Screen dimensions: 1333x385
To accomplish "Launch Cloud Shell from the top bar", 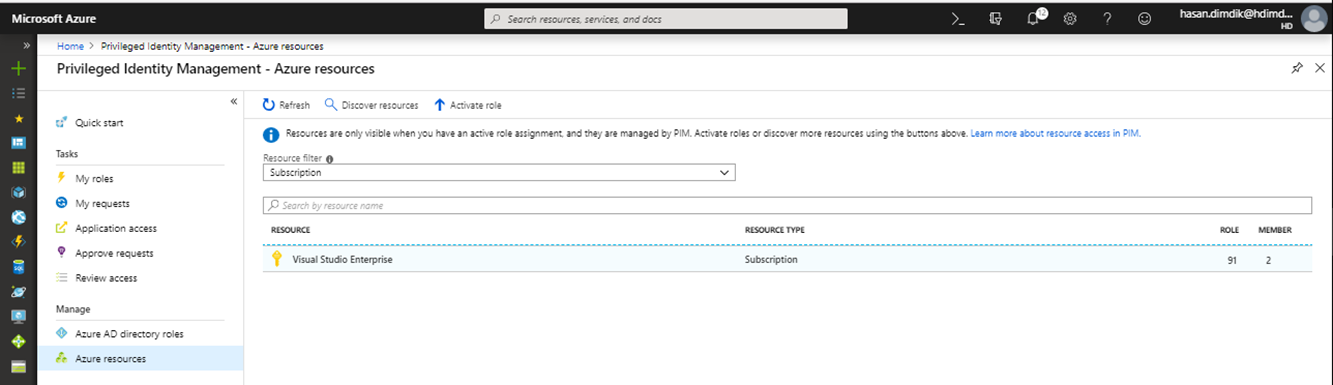I will [x=957, y=18].
